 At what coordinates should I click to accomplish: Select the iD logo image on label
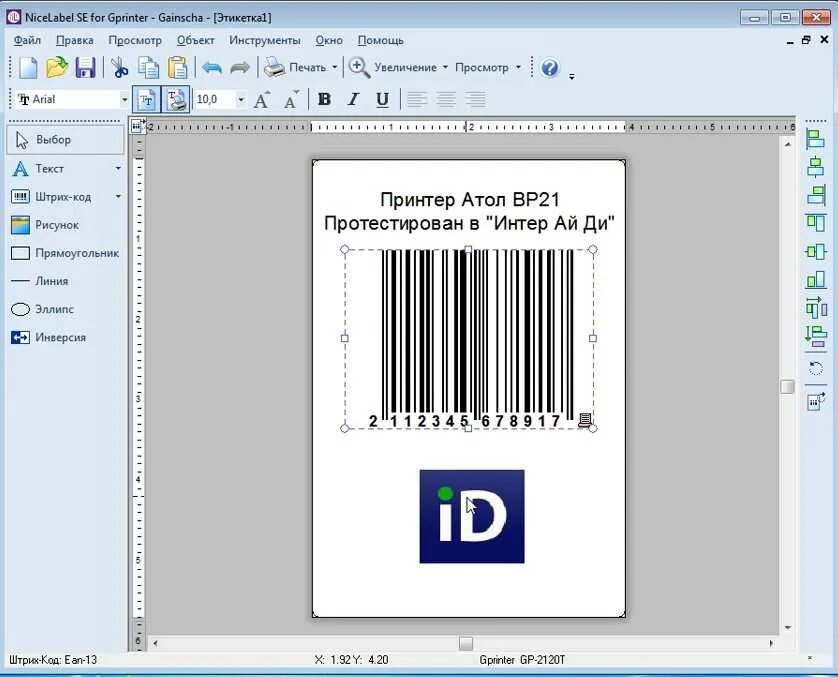click(472, 517)
